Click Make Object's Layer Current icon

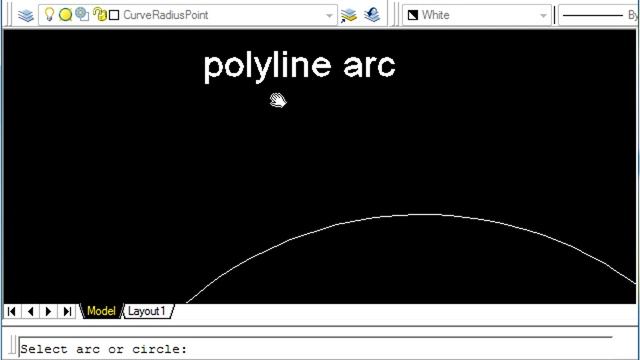coord(349,15)
